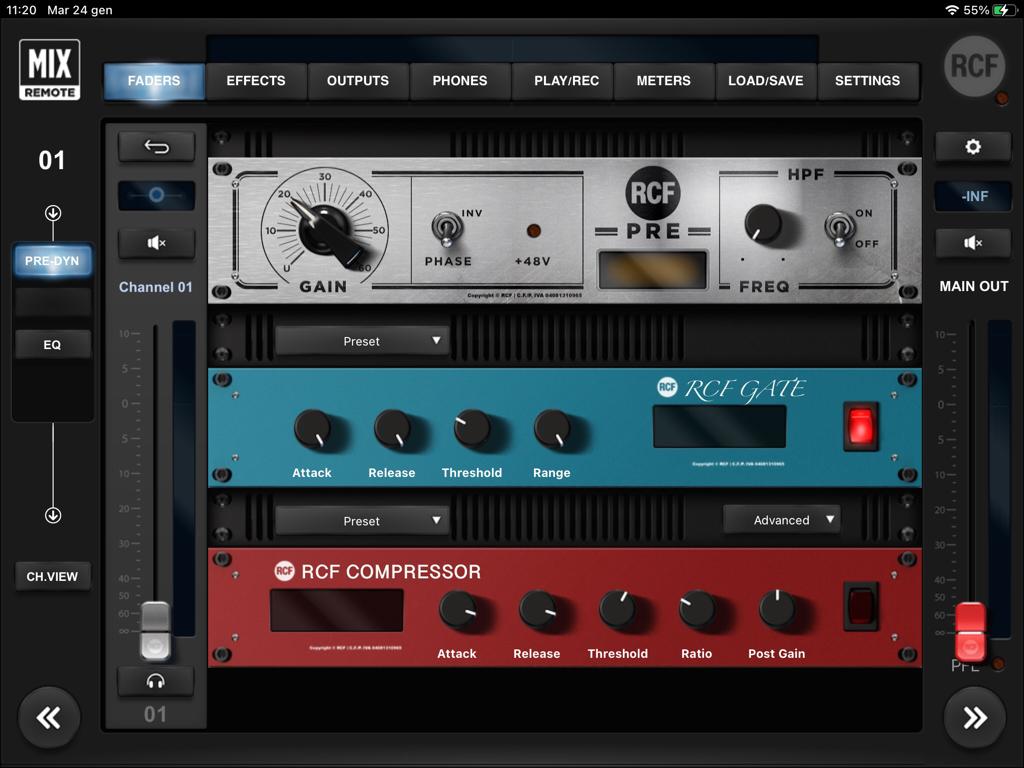Flip the HPF ON/OFF switch

[x=839, y=229]
